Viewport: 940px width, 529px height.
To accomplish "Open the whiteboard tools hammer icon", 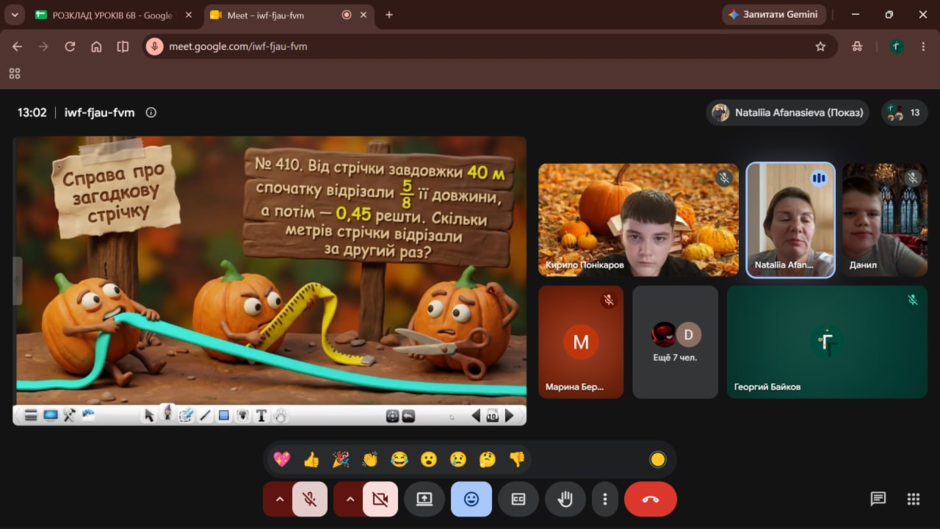I will [69, 415].
